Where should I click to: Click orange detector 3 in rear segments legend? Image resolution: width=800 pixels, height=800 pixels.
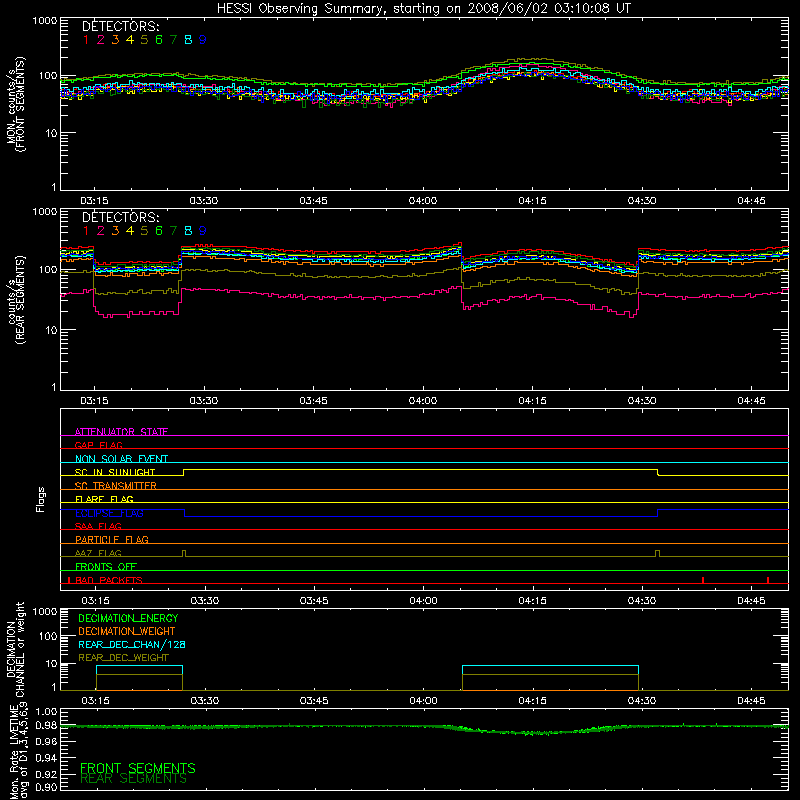(x=115, y=231)
